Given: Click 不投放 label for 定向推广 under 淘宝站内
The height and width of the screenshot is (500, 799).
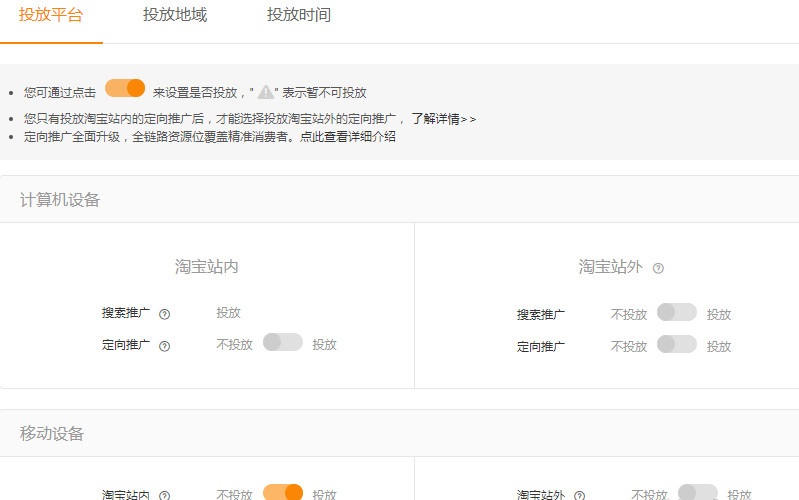Looking at the screenshot, I should tap(234, 345).
